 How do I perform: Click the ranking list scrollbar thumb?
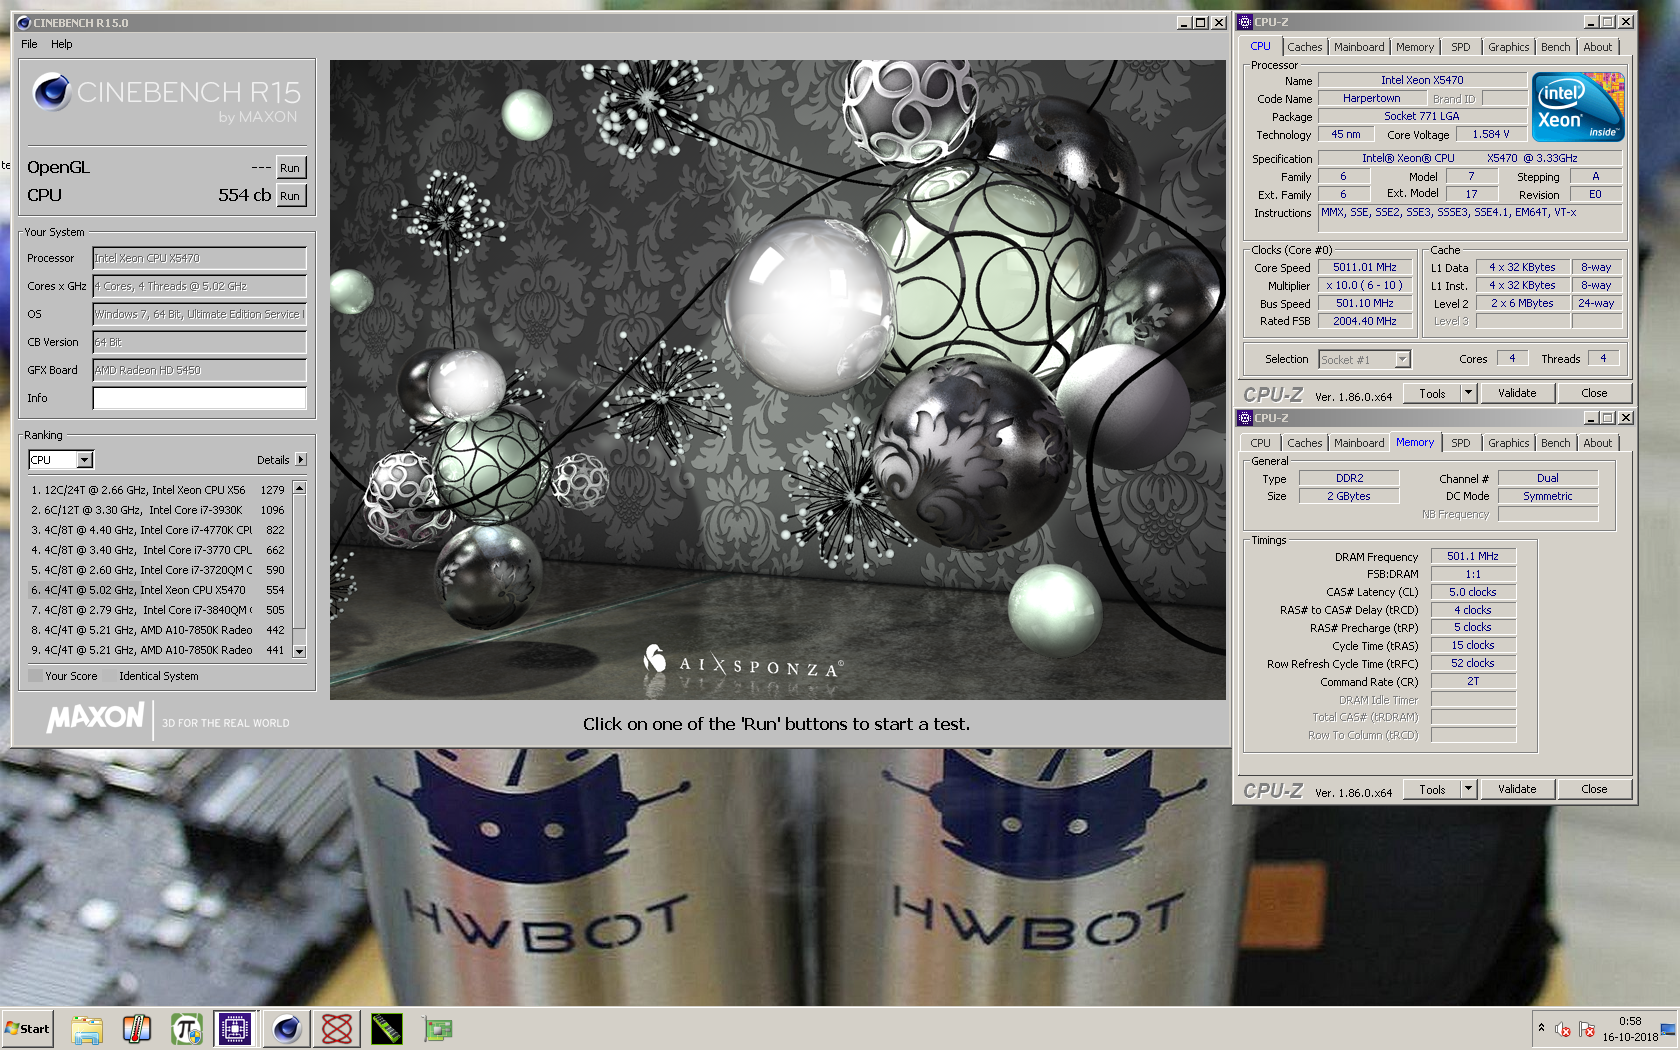click(x=299, y=563)
